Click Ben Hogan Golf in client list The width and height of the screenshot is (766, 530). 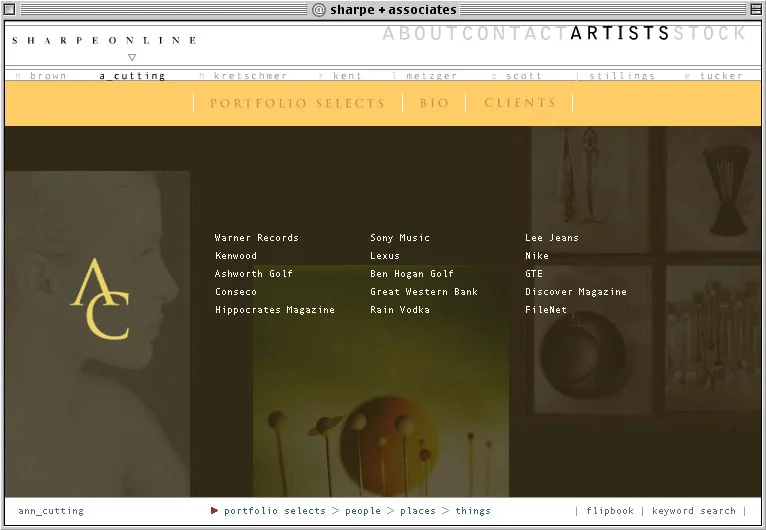click(412, 274)
